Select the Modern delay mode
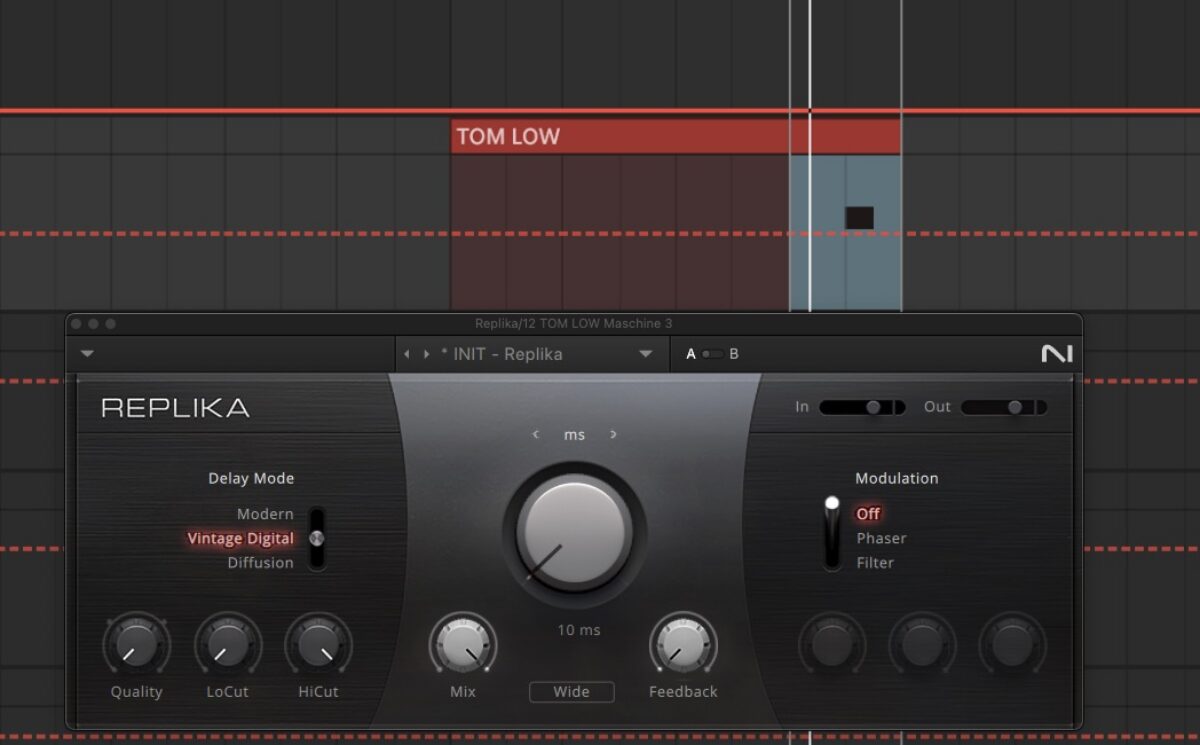The image size is (1200, 745). 265,514
